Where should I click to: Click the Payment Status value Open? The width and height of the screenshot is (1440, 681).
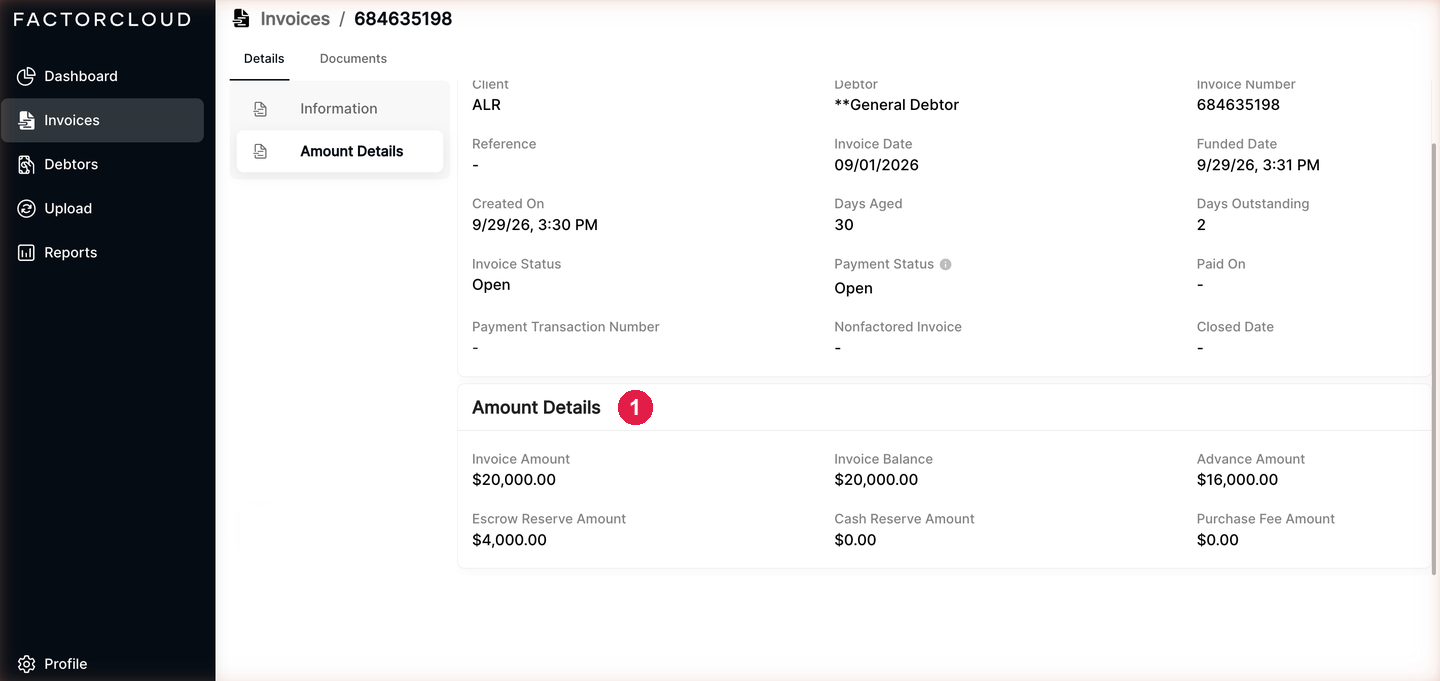[x=854, y=288]
